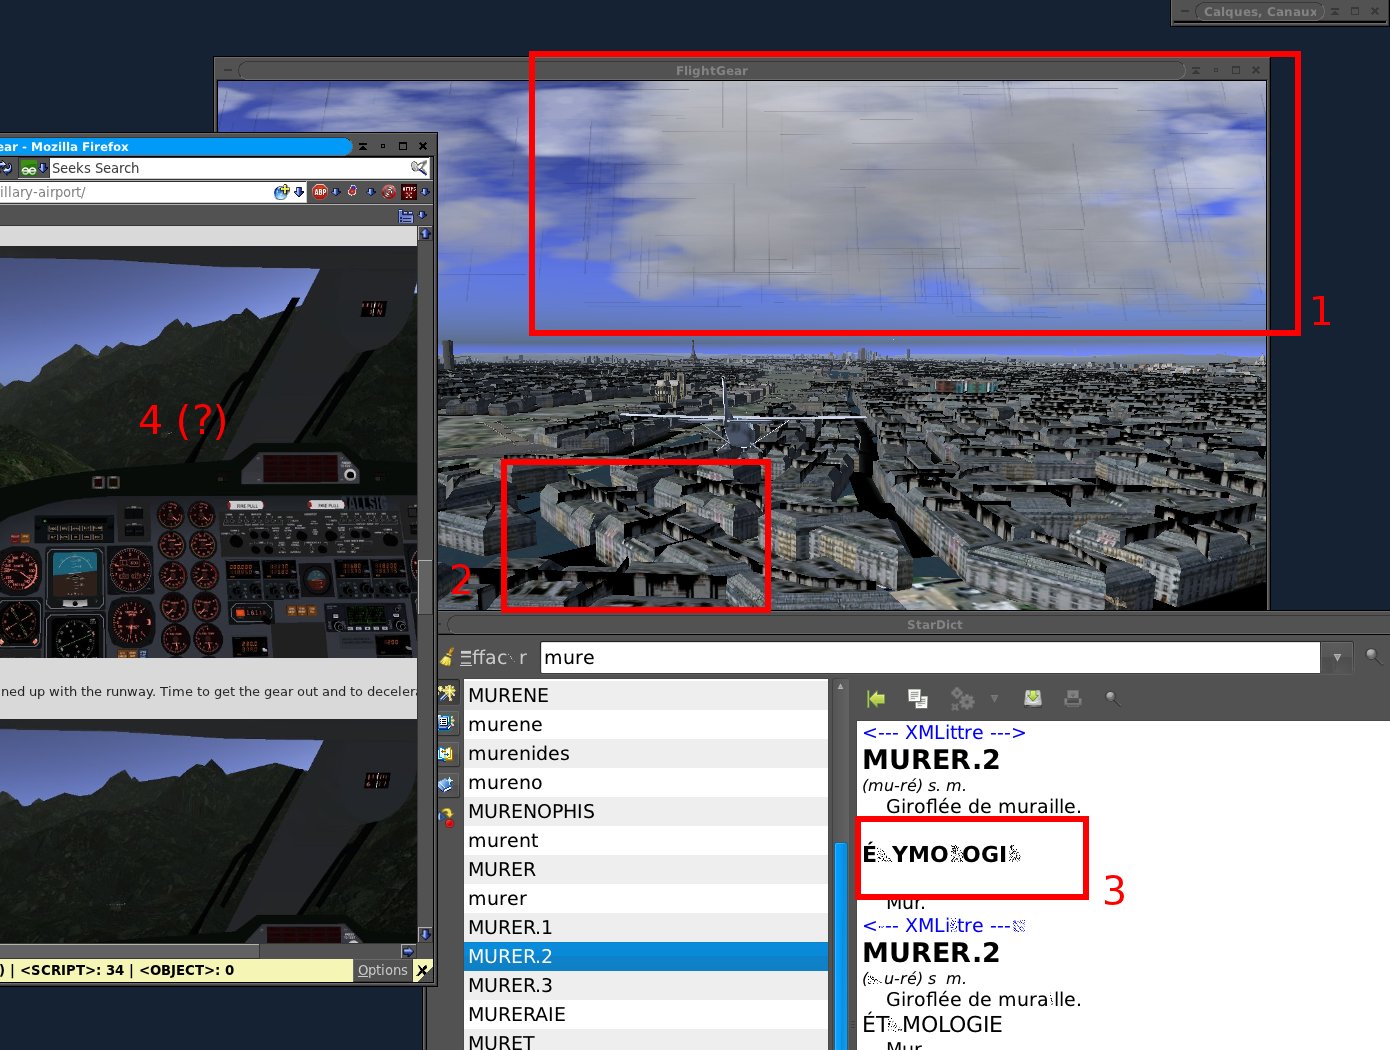The height and width of the screenshot is (1050, 1390).
Task: Click the small magnifier in definition toolbar
Action: pyautogui.click(x=1112, y=698)
